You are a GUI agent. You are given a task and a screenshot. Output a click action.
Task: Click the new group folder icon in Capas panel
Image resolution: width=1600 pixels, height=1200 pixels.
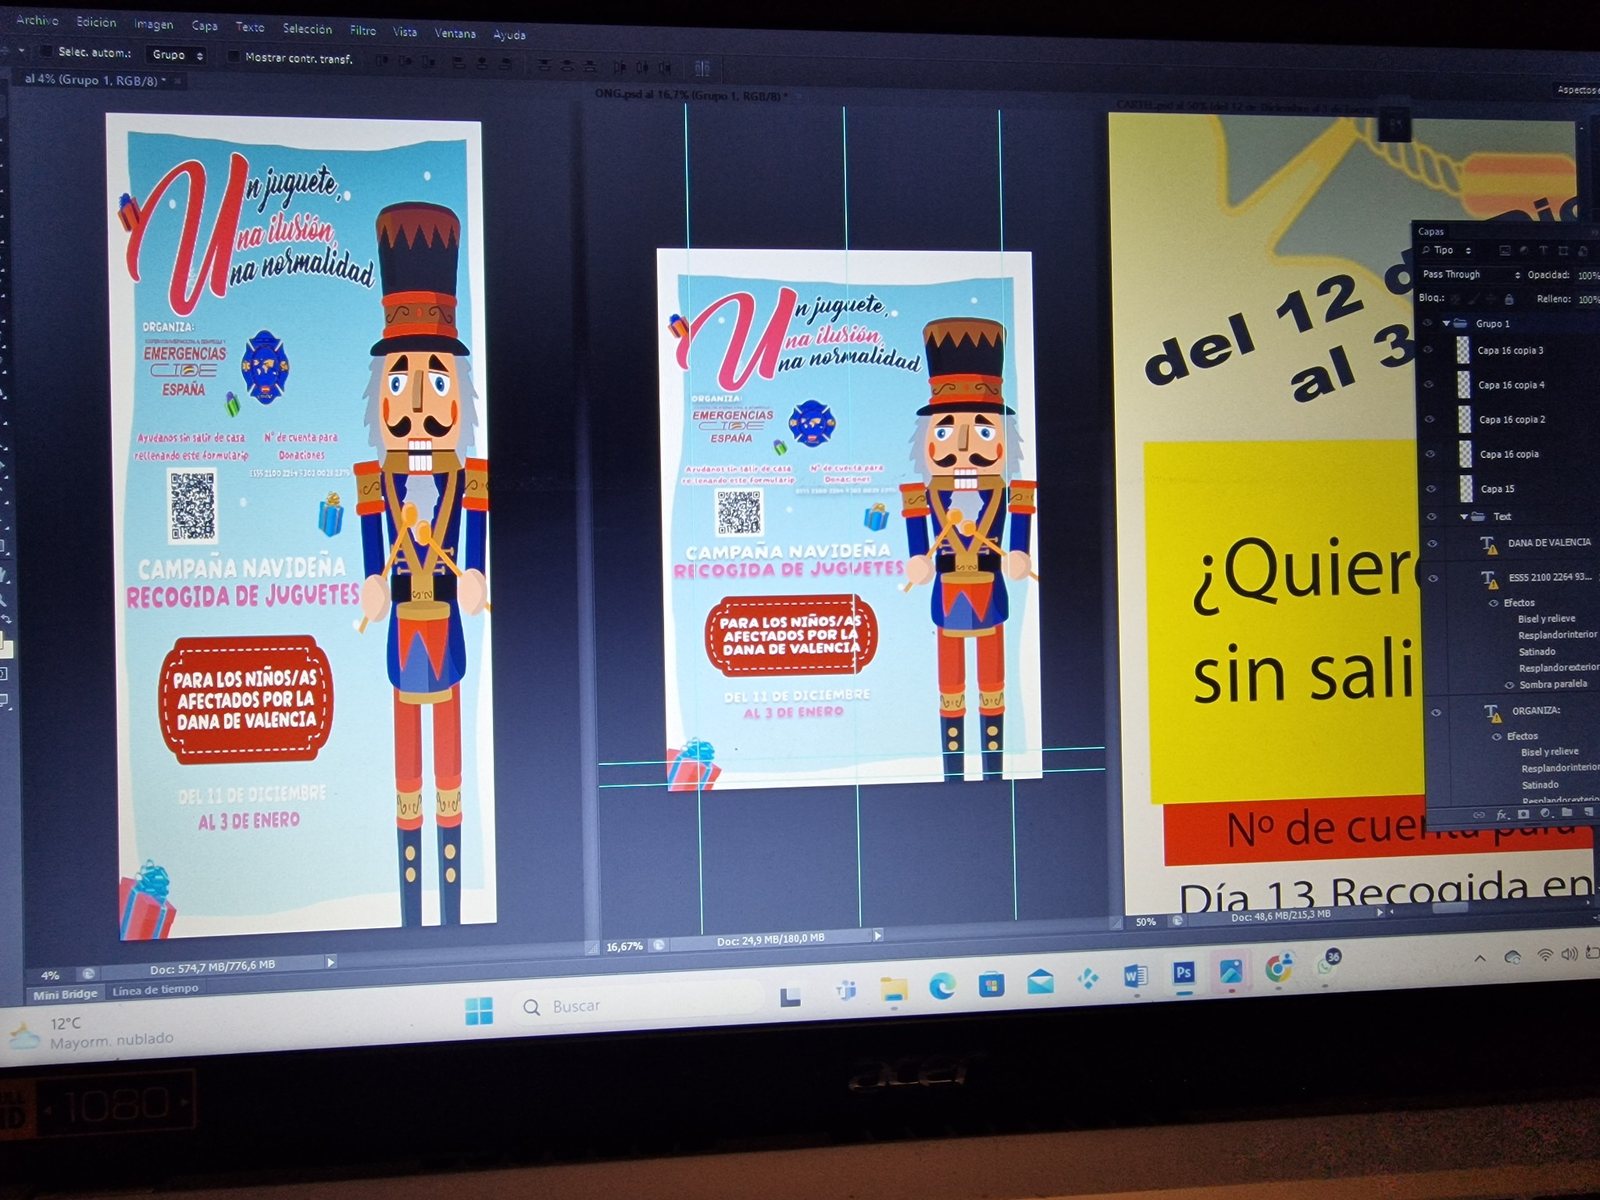[1567, 812]
